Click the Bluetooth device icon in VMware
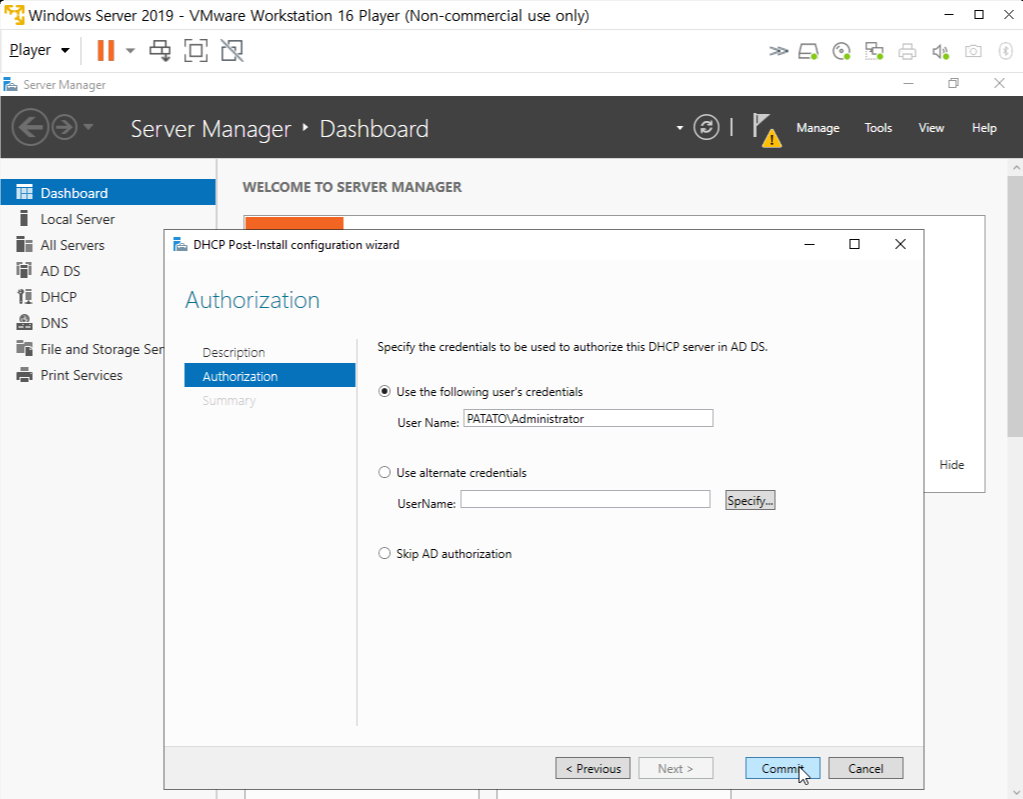1023x799 pixels. click(x=1005, y=51)
